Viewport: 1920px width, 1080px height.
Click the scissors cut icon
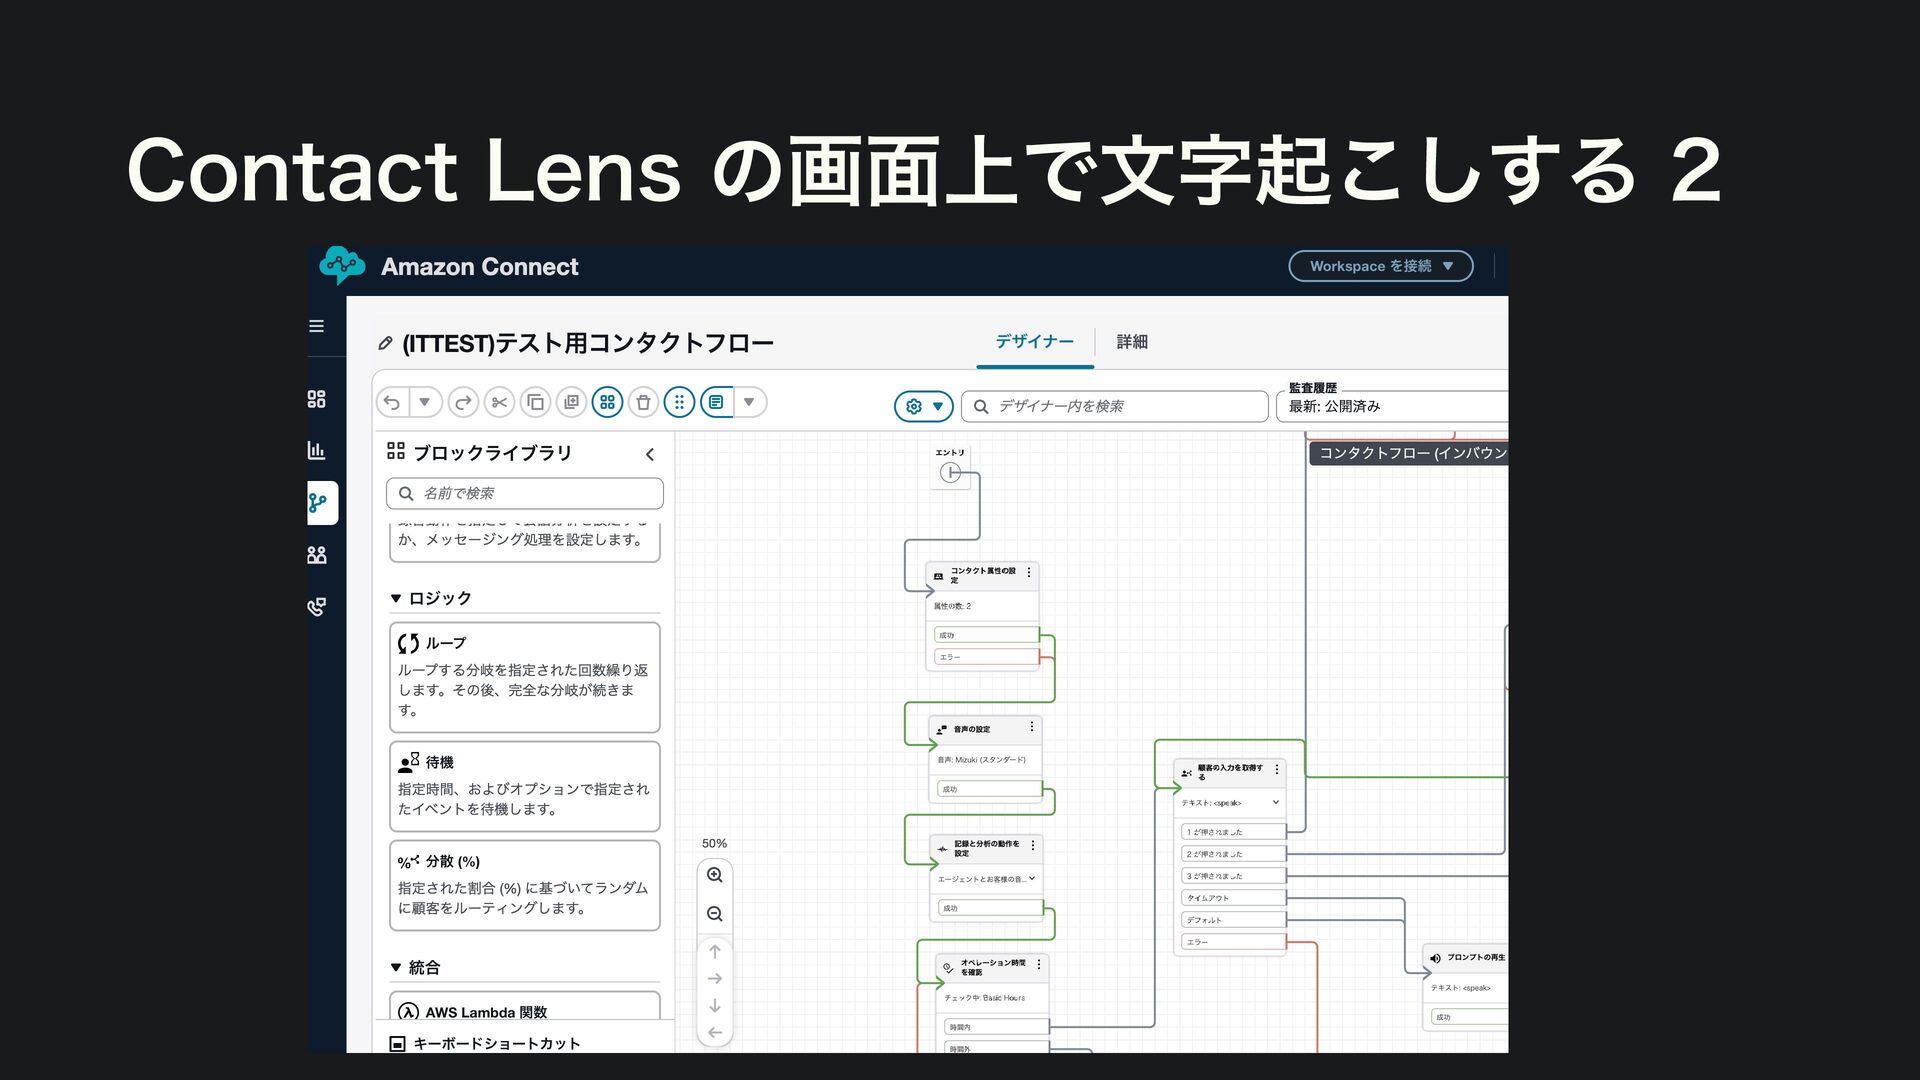click(499, 402)
